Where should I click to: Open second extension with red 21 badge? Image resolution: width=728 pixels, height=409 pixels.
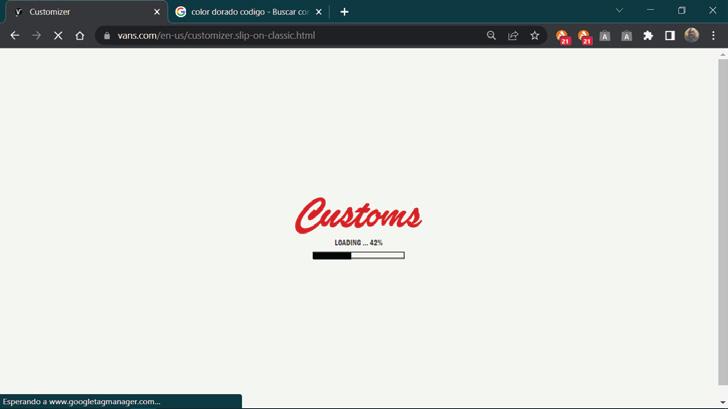(x=585, y=37)
